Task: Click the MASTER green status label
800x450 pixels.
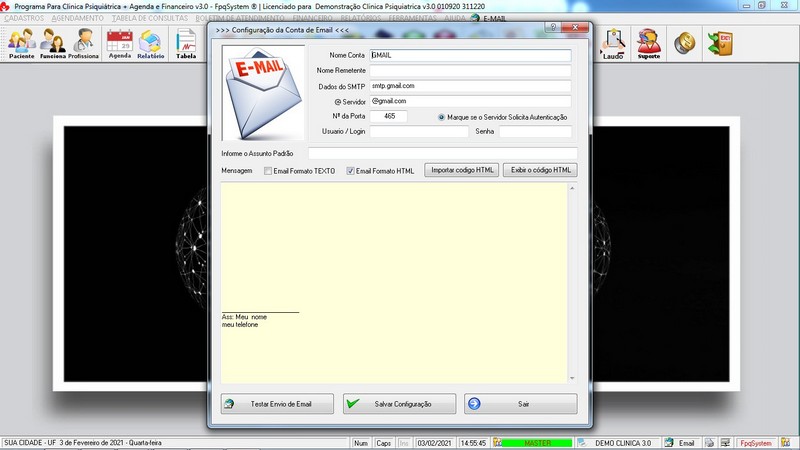Action: (x=537, y=443)
